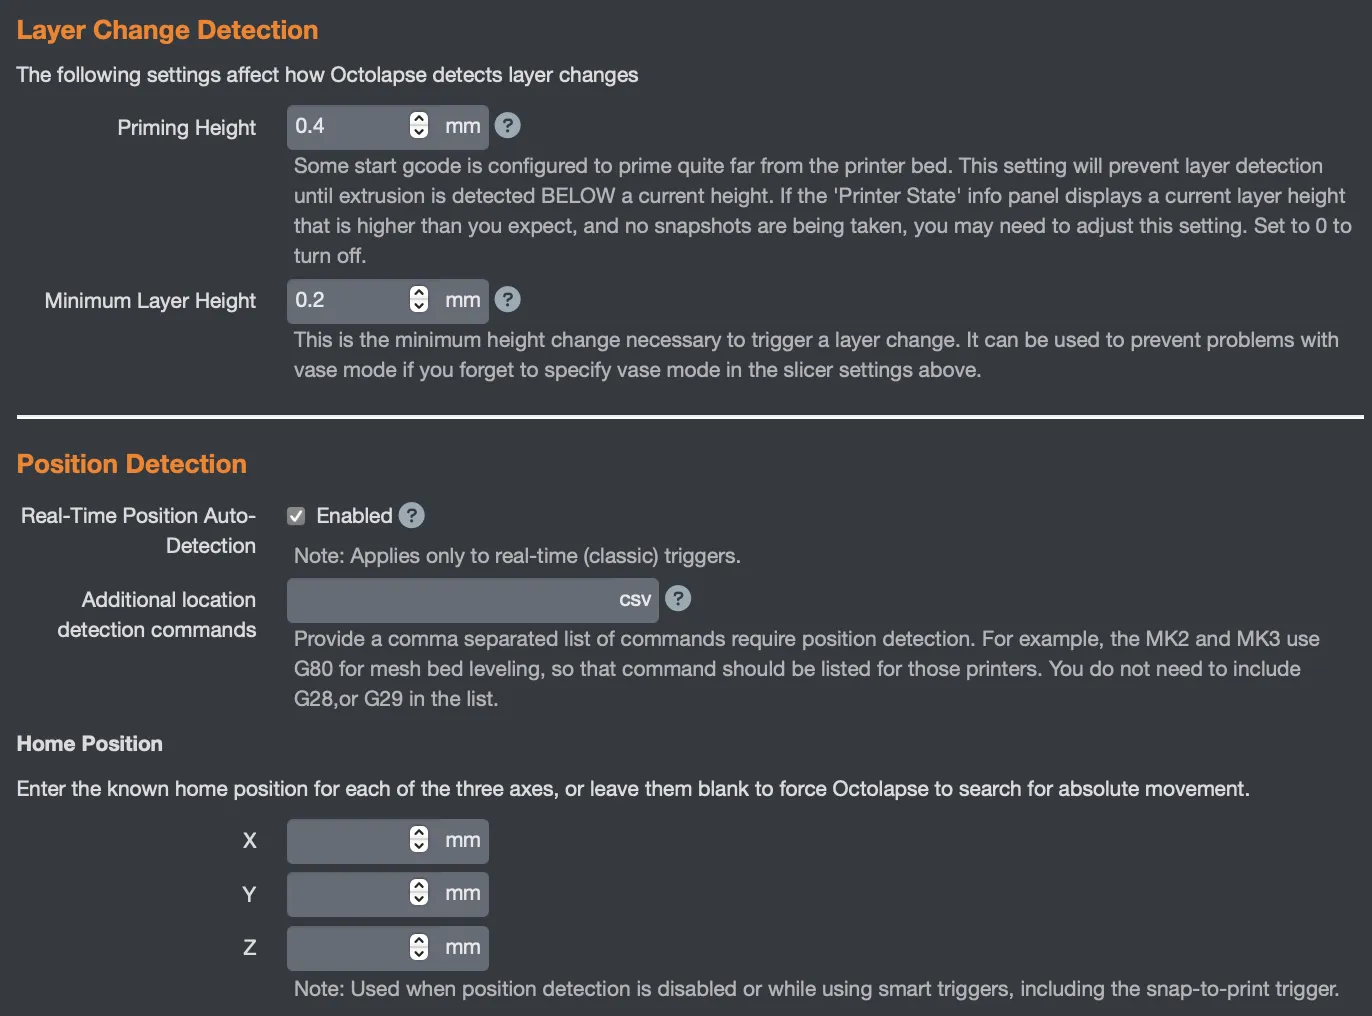Click the additional detection commands csv field

(450, 600)
